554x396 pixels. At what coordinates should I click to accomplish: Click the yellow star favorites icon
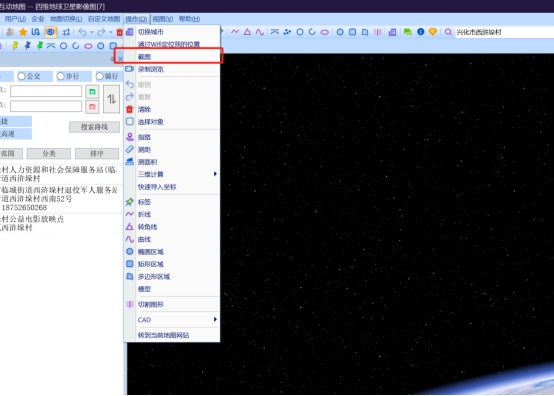[23, 32]
